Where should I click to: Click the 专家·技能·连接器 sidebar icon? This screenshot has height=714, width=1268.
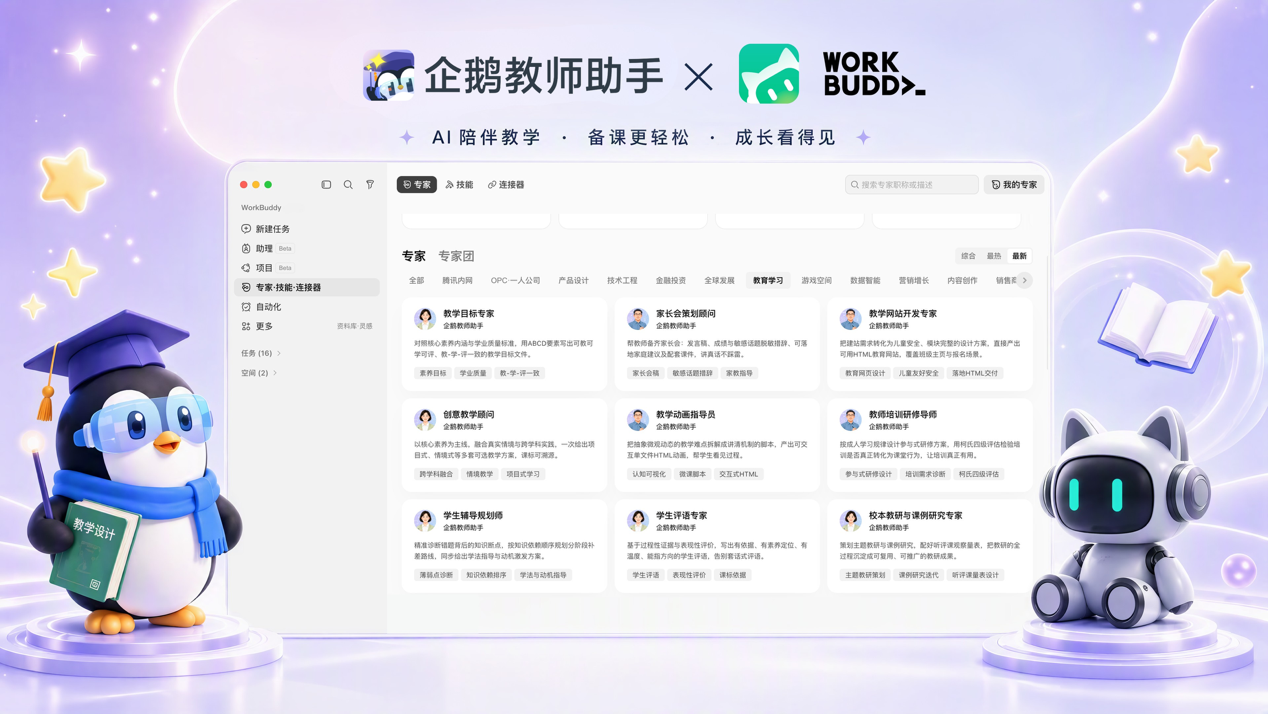point(246,287)
